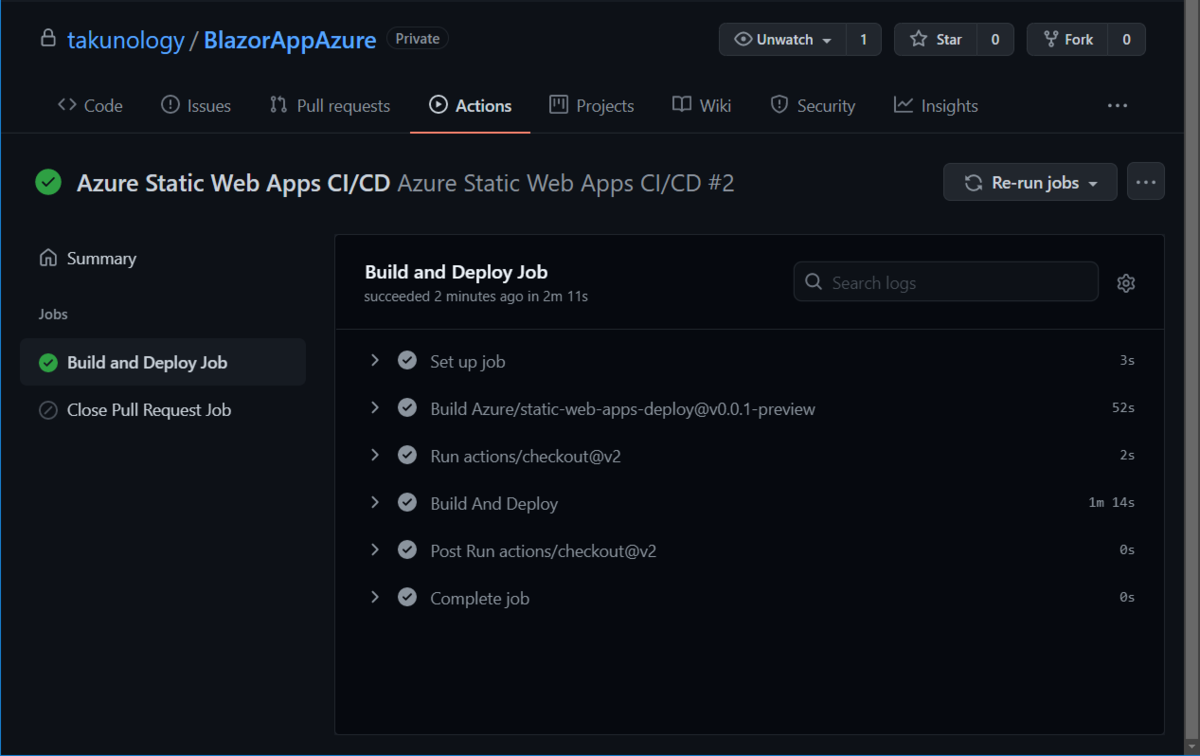The image size is (1200, 756).
Task: Click the status check icon for Complete job
Action: point(407,597)
